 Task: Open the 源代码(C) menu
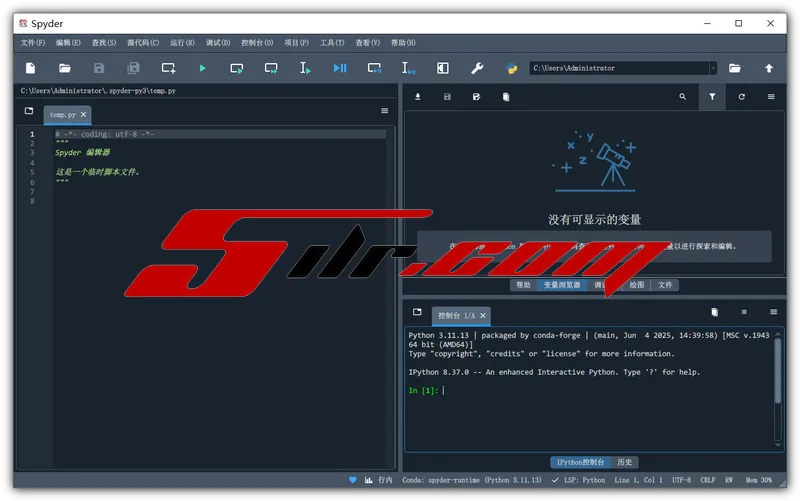143,43
